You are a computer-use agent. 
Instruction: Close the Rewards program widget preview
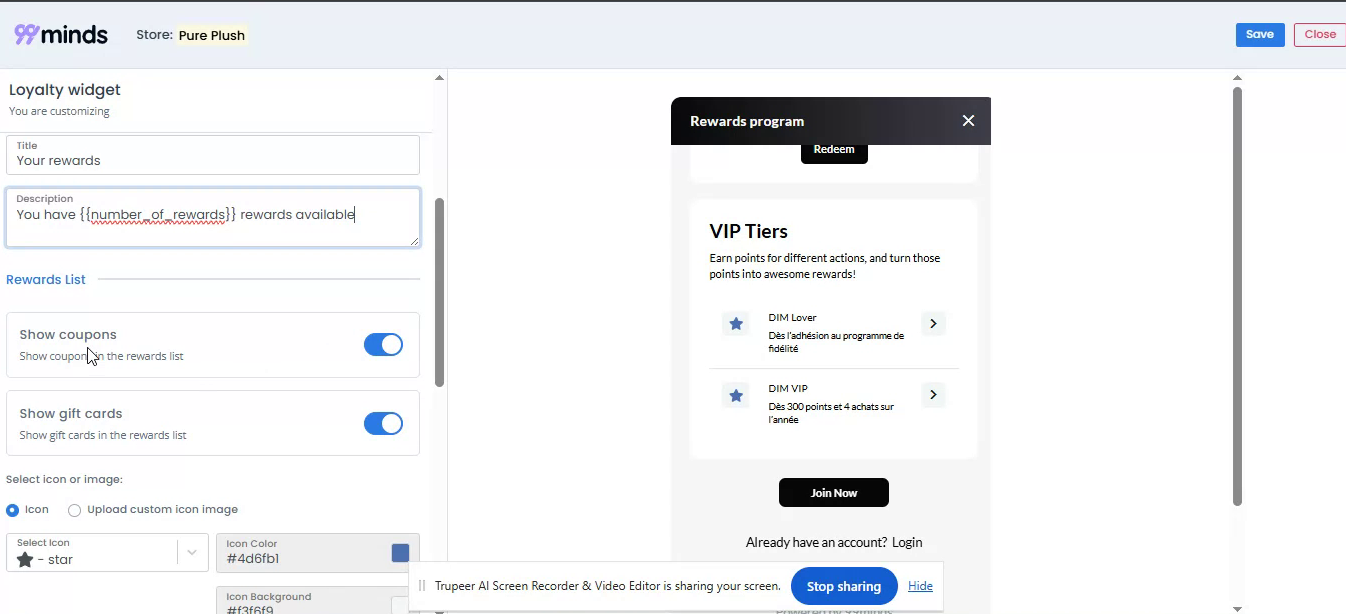click(x=968, y=121)
